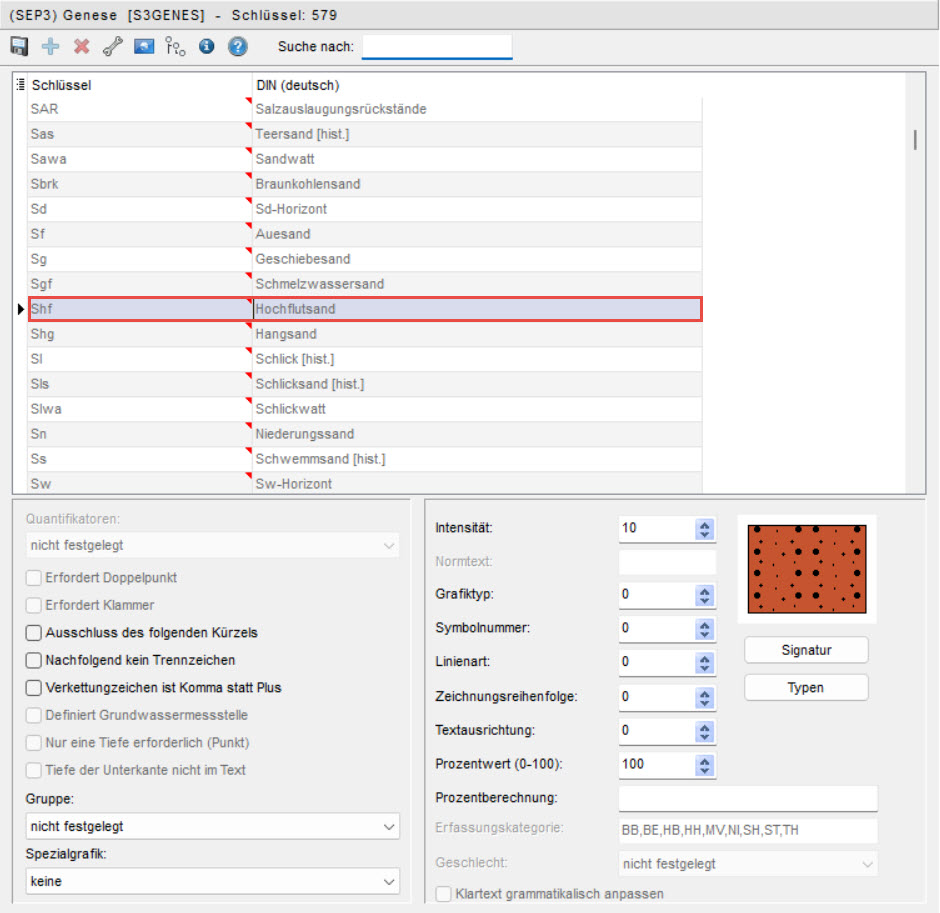Image resolution: width=940 pixels, height=913 pixels.
Task: Open help question mark icon
Action: pos(237,46)
